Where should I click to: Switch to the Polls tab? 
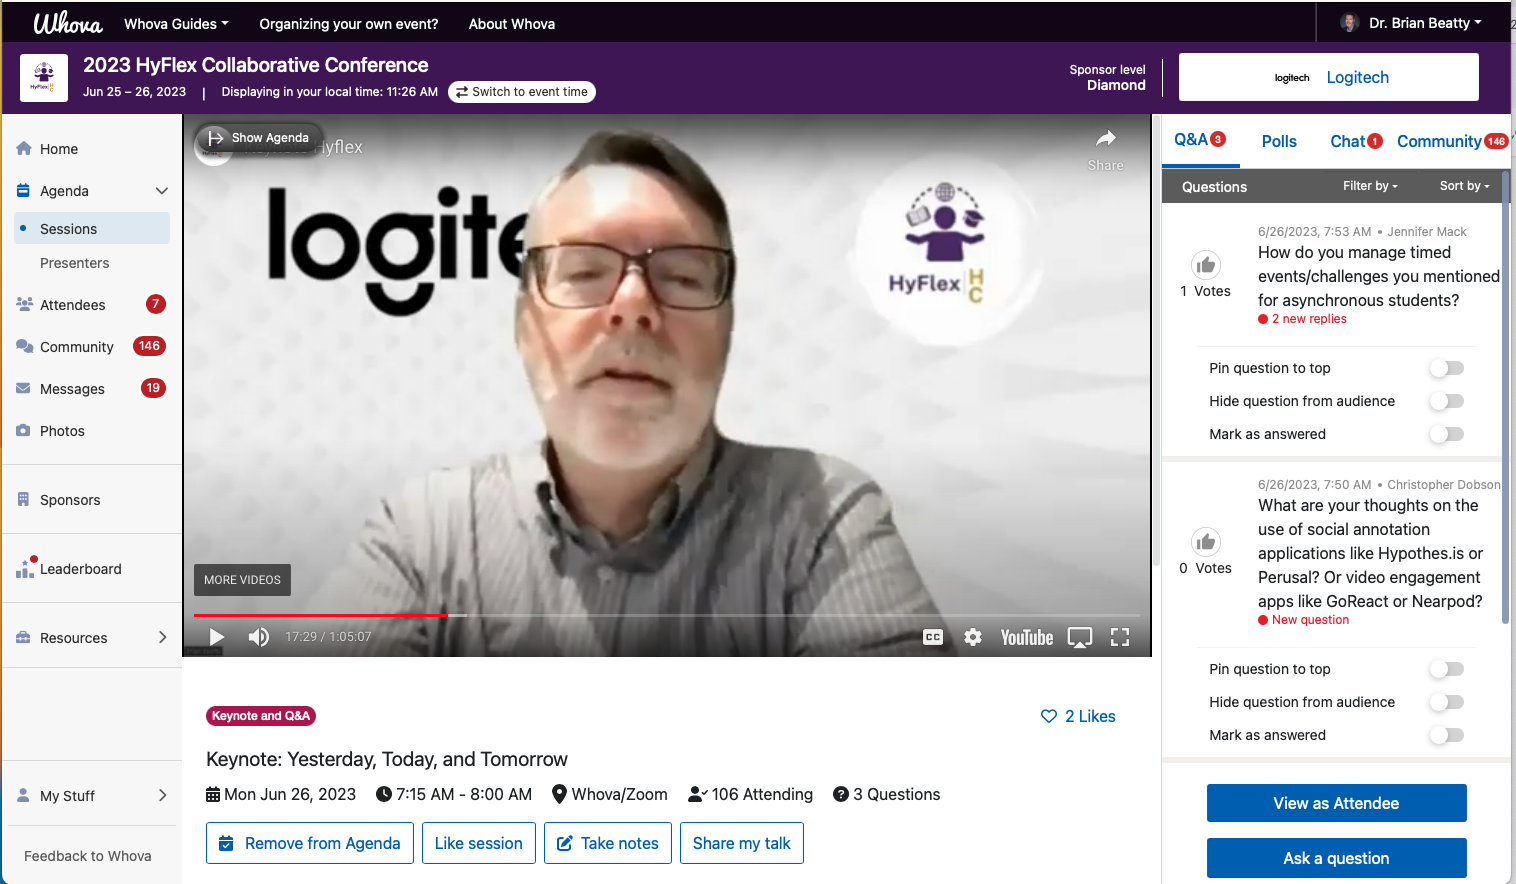1278,141
